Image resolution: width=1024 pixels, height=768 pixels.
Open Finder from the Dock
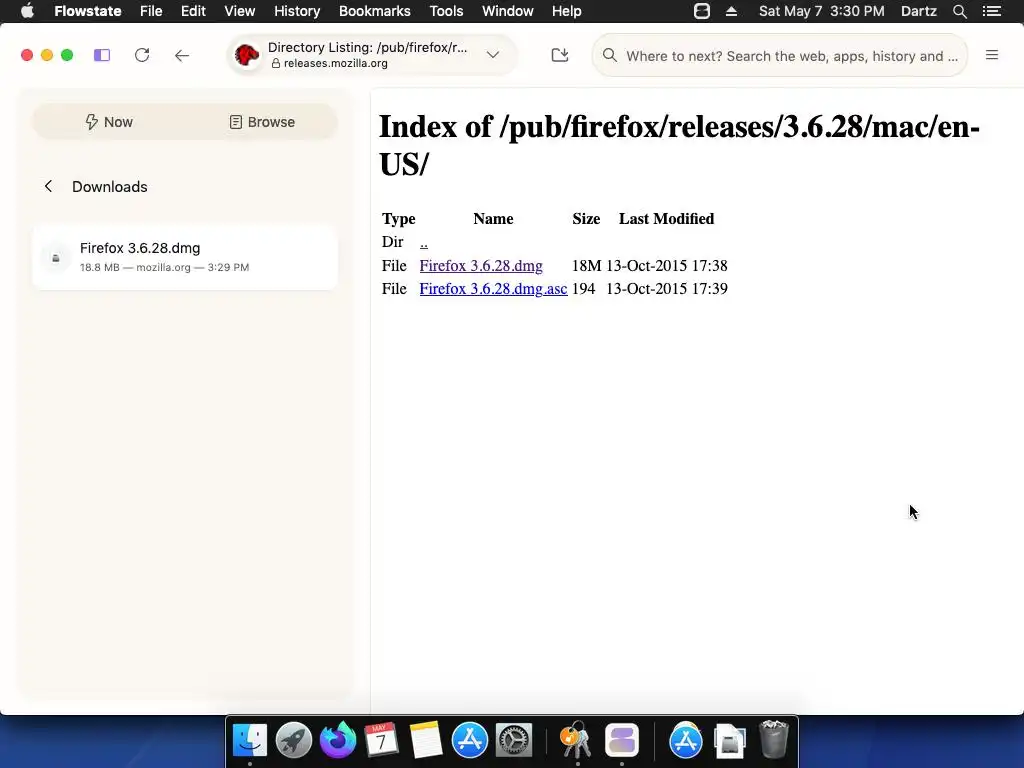tap(250, 740)
